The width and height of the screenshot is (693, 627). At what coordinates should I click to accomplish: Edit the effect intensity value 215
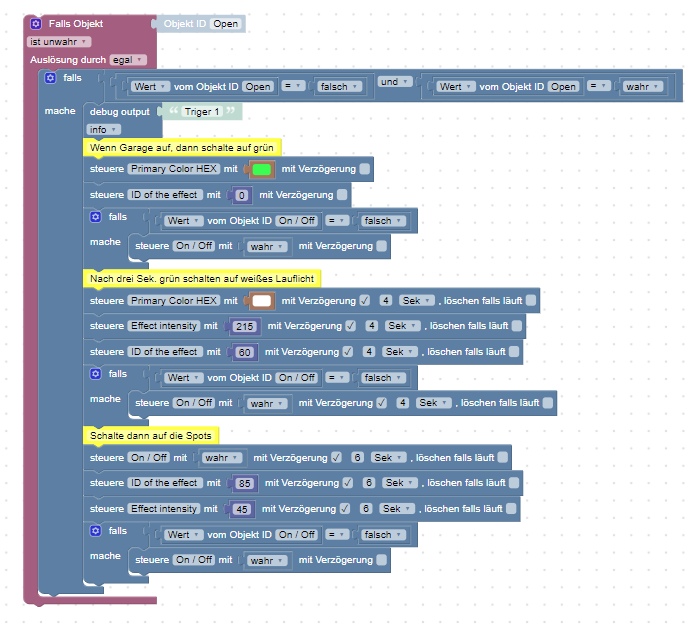pyautogui.click(x=244, y=327)
